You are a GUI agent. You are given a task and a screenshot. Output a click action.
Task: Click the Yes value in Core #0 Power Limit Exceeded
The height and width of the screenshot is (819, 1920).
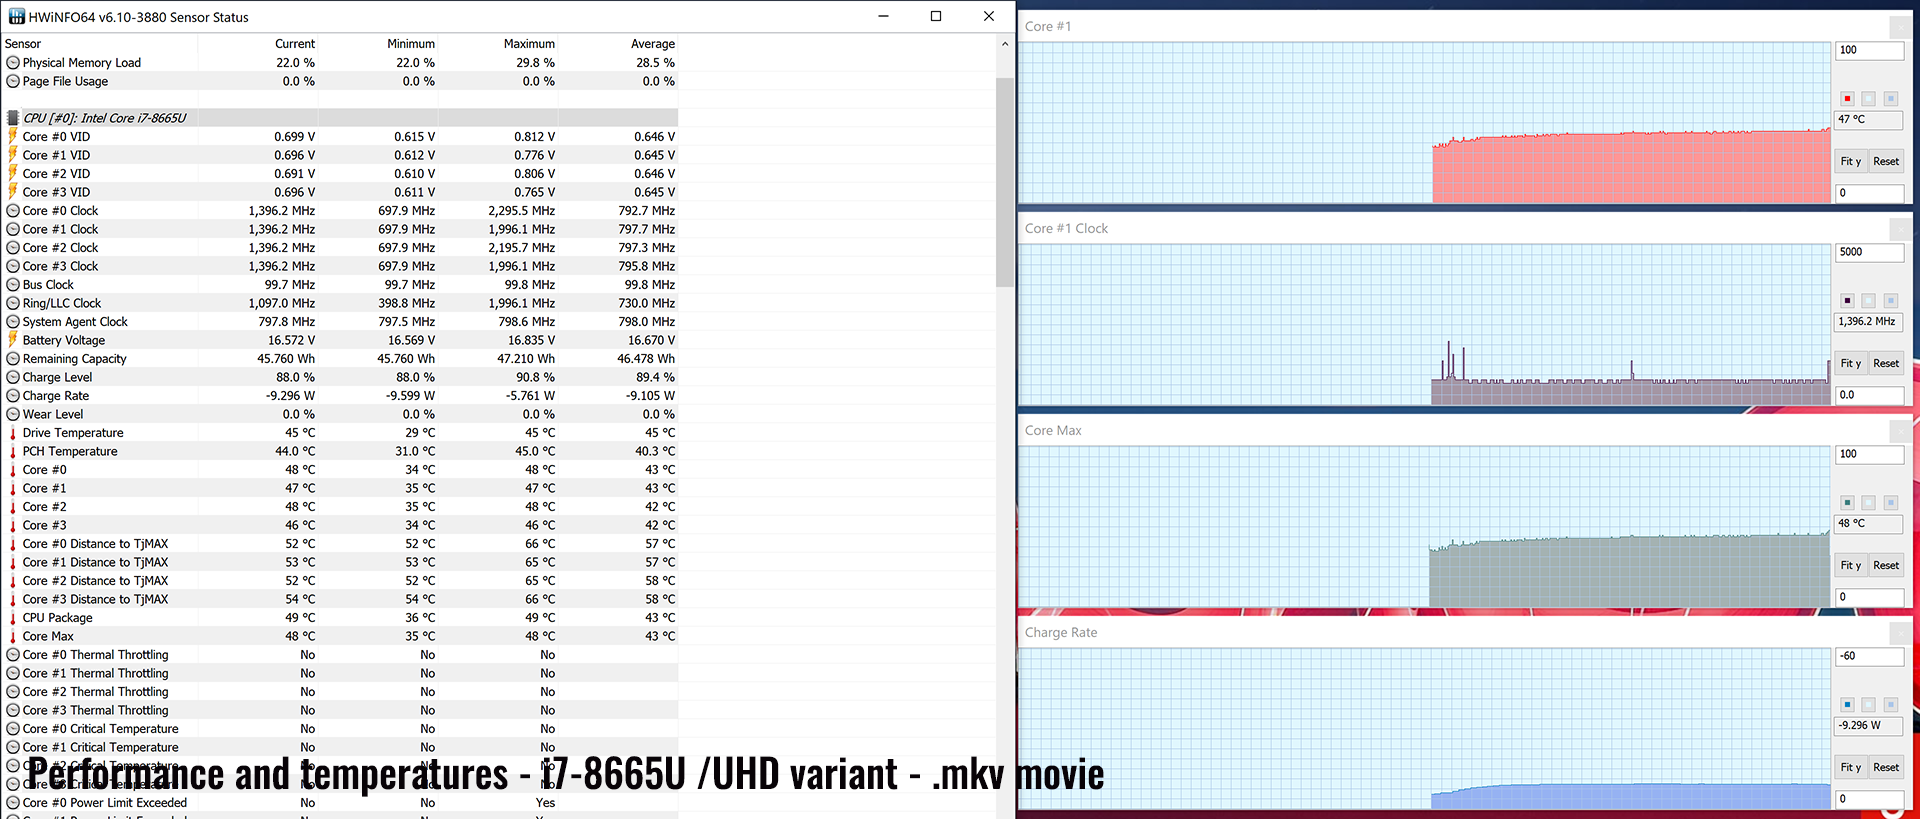pos(545,803)
